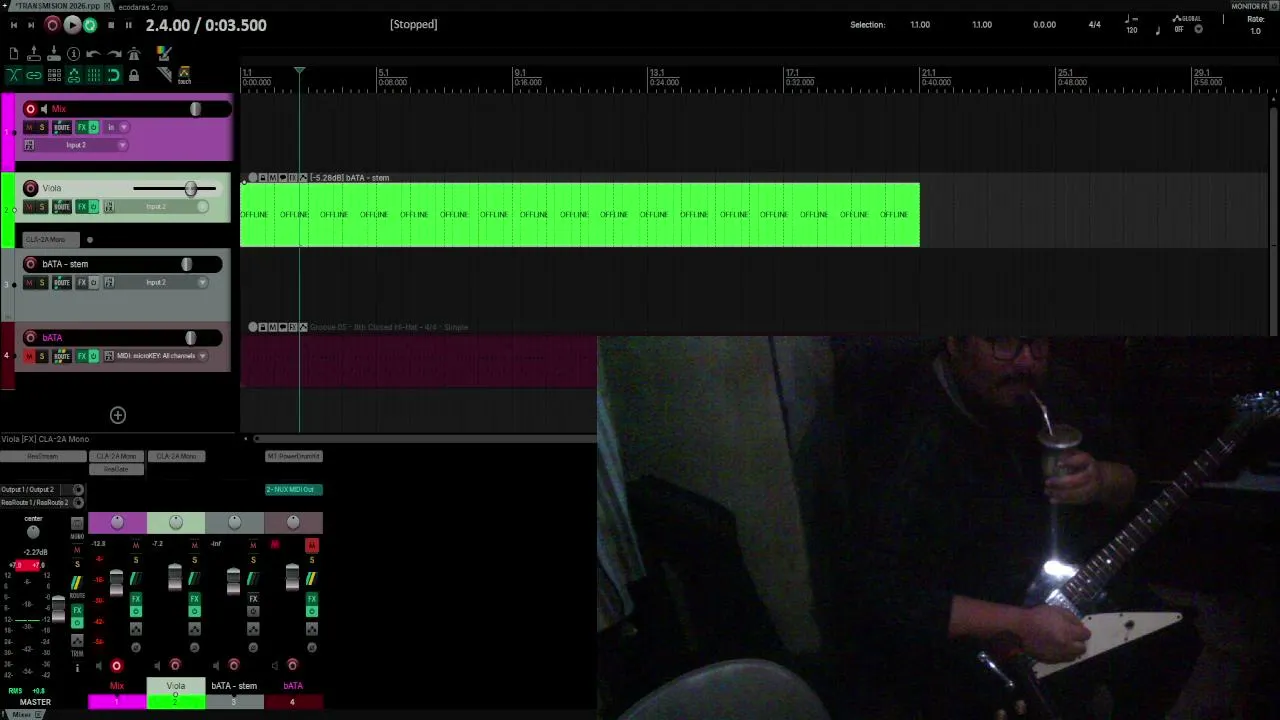
Task: Select the Mix channel label in mixer
Action: coord(117,686)
